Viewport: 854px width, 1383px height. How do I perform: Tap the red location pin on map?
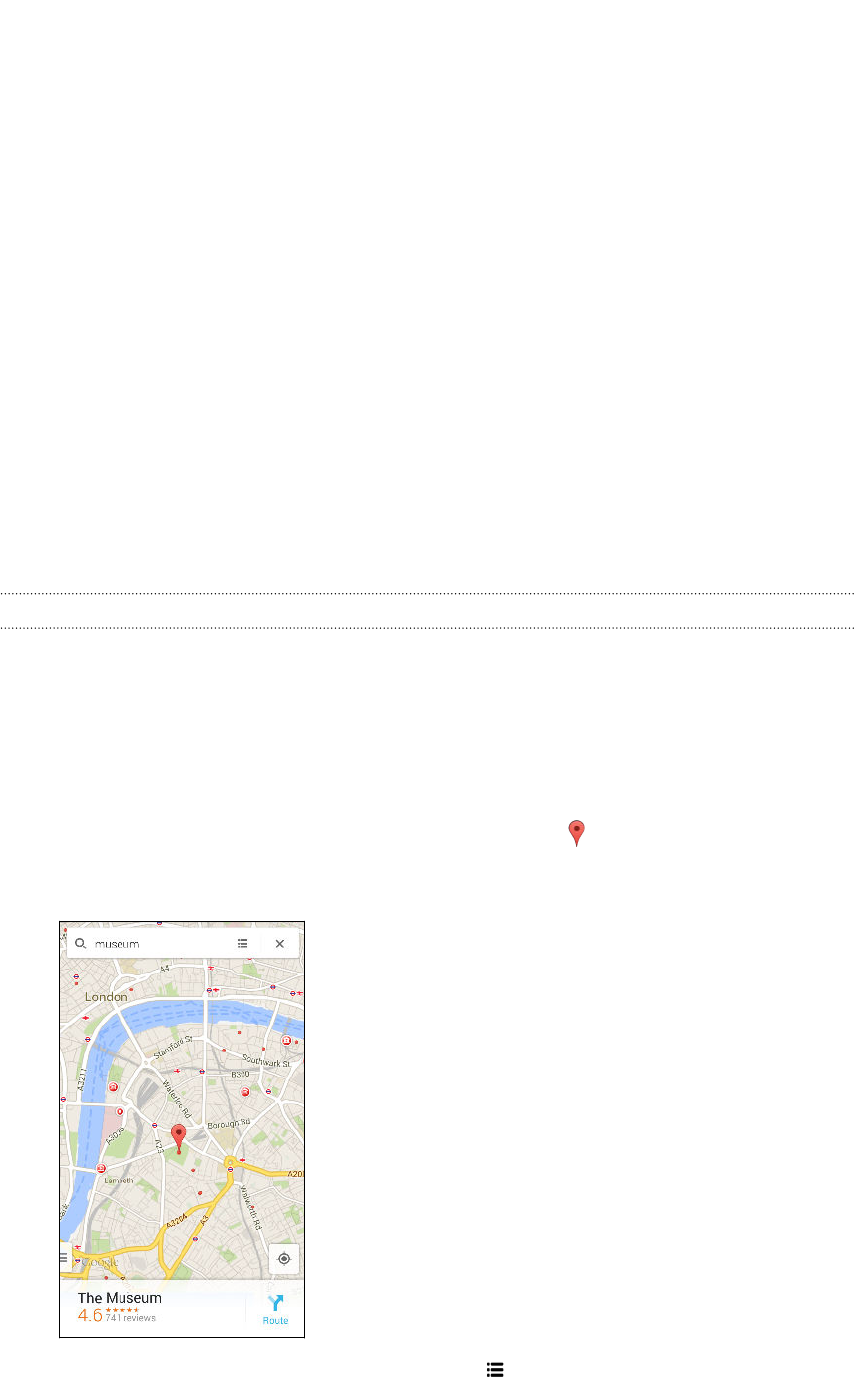pos(179,1139)
